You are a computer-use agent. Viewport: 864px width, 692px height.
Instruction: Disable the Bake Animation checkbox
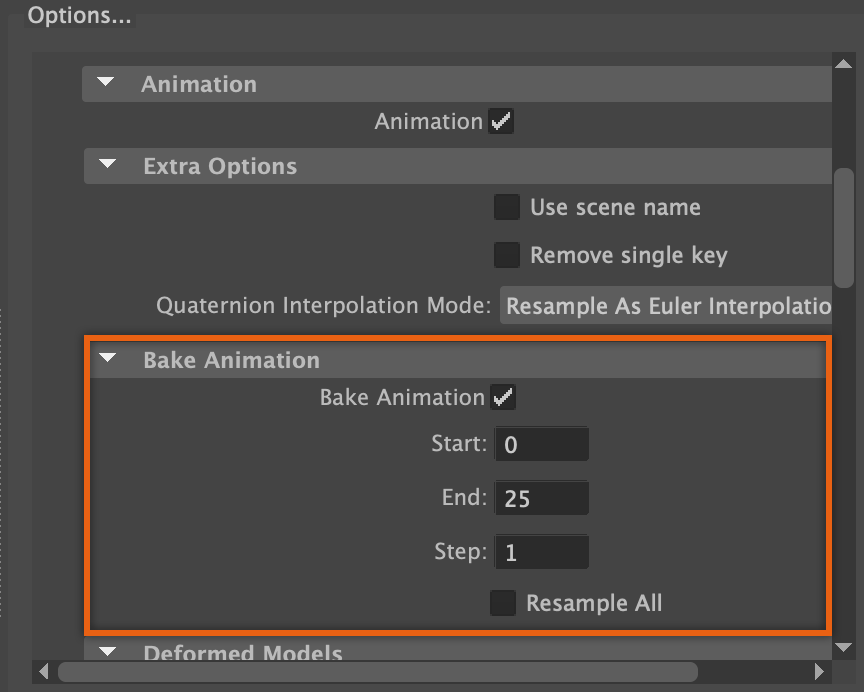(x=503, y=398)
